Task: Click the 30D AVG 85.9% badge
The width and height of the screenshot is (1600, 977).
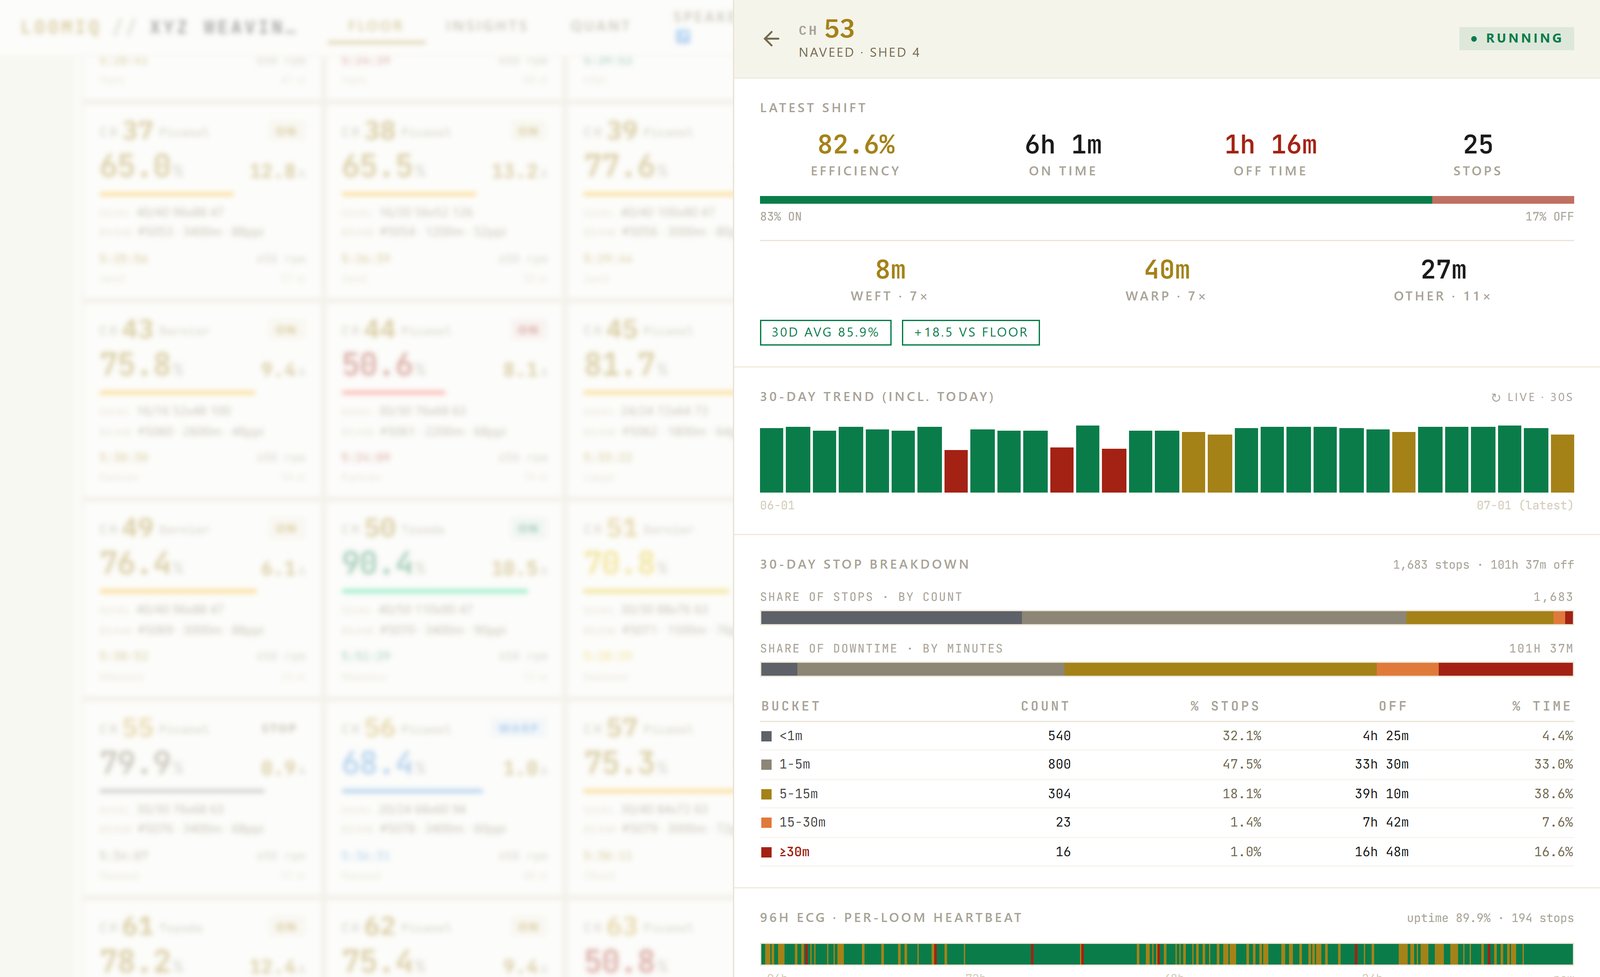Action: [x=825, y=332]
